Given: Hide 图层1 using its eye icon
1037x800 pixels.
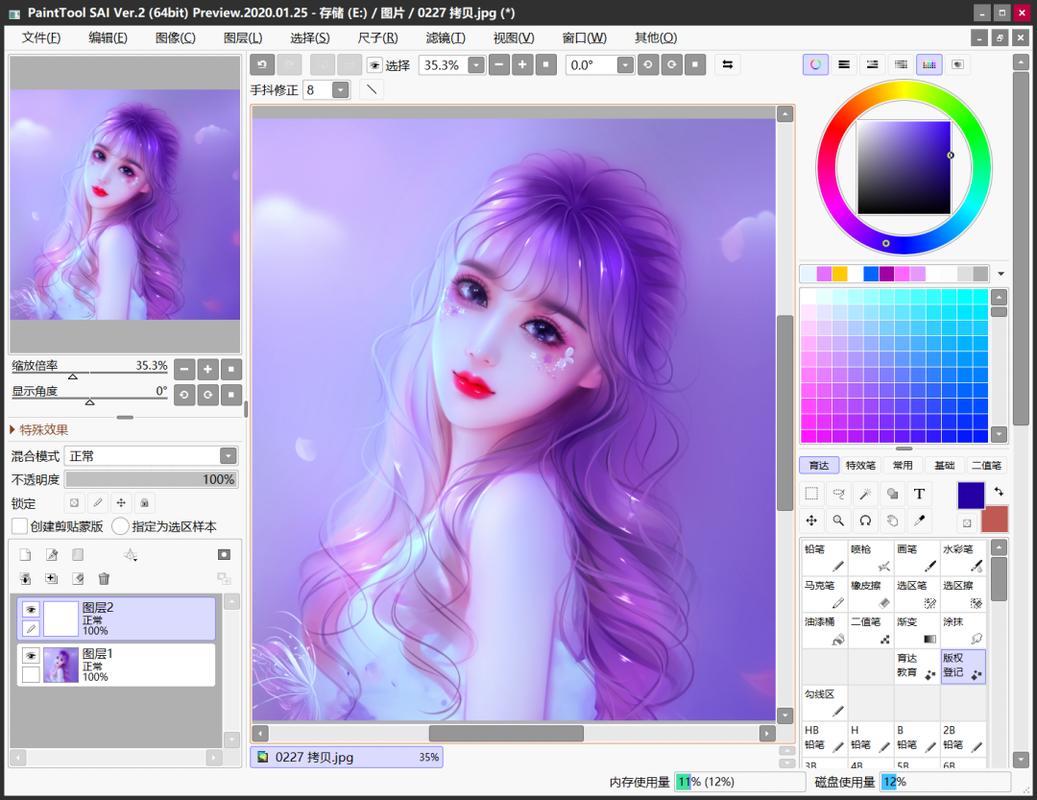Looking at the screenshot, I should (31, 656).
